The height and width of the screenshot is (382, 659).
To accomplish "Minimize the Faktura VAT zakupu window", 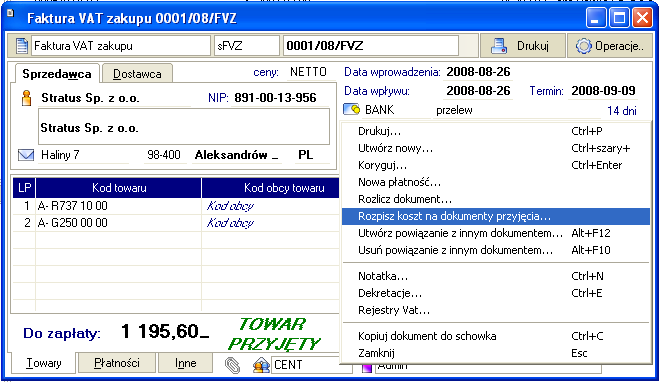I will pos(596,18).
